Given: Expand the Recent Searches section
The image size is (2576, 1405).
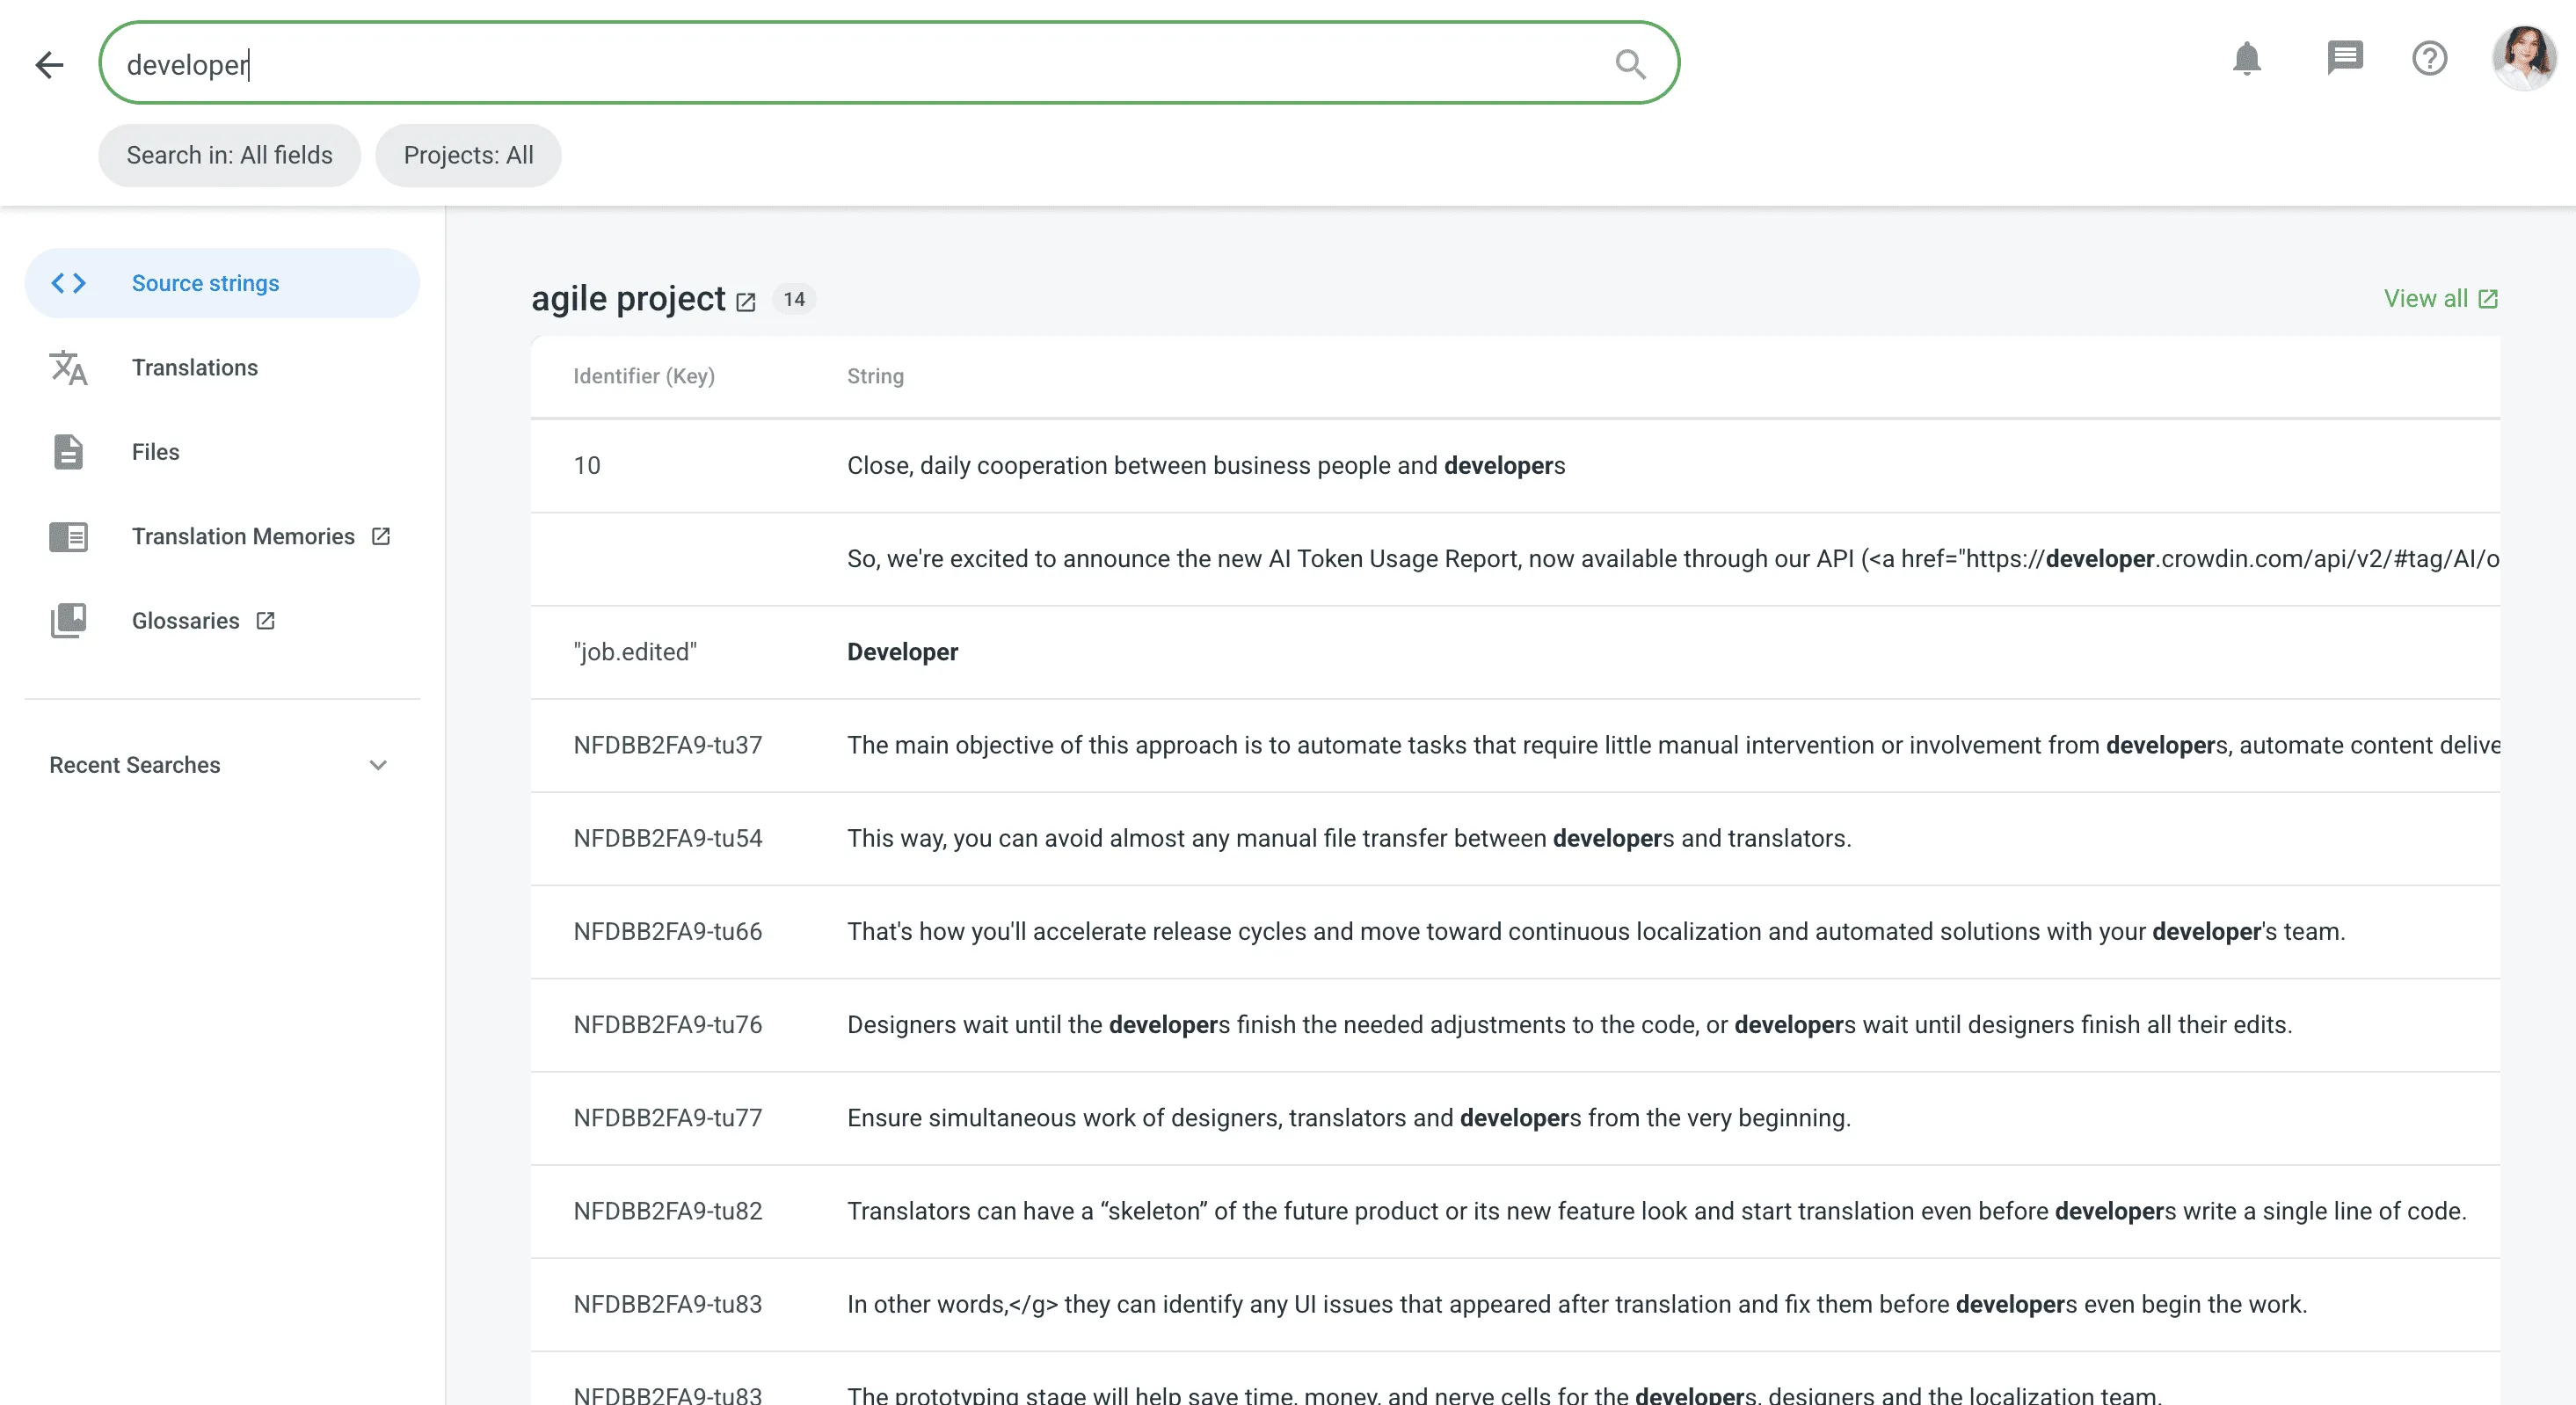Looking at the screenshot, I should point(378,766).
